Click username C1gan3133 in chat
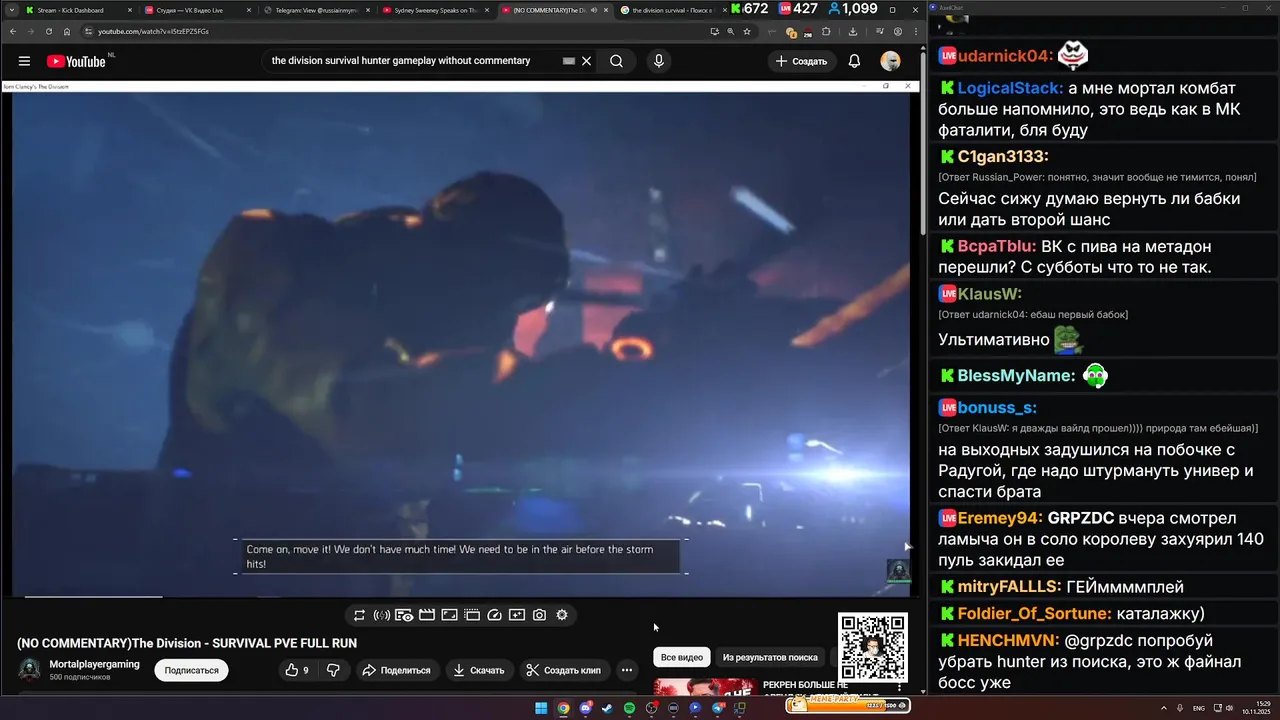Viewport: 1280px width, 720px height. (x=1003, y=156)
